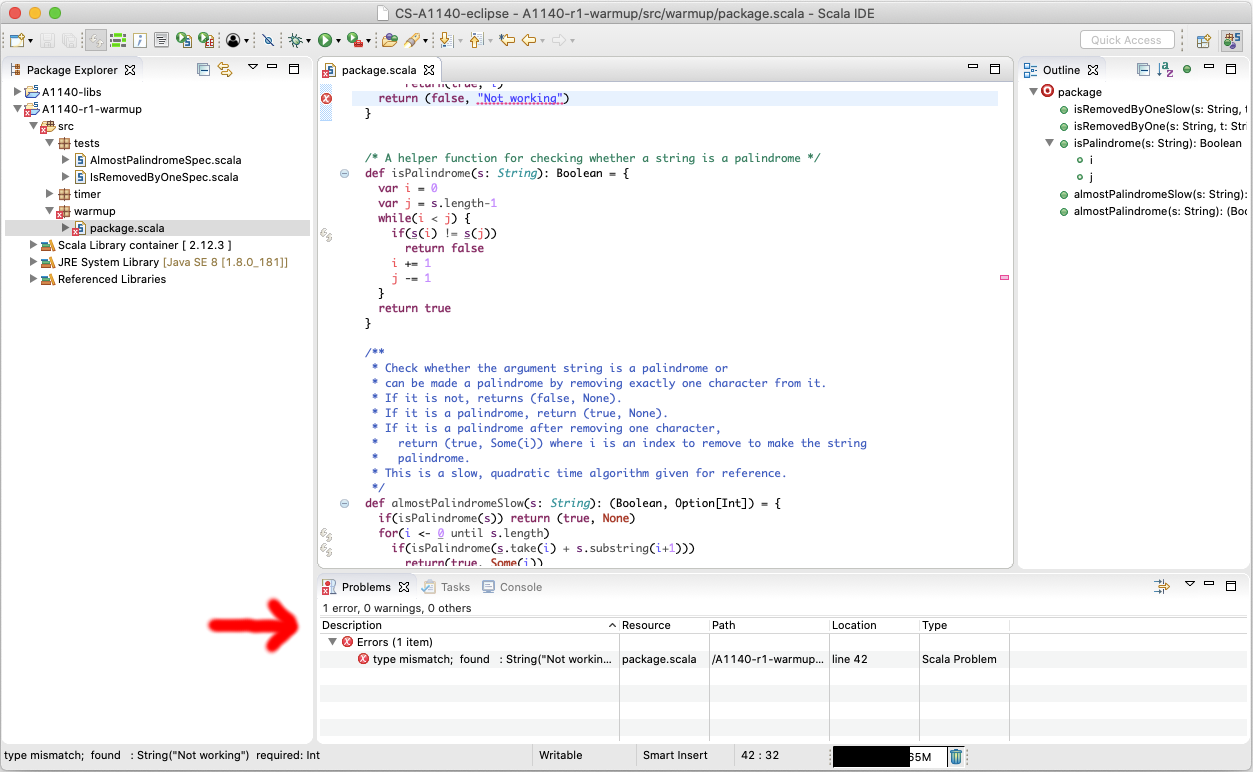Click the Open Type folder icon in toolbar

pos(389,40)
